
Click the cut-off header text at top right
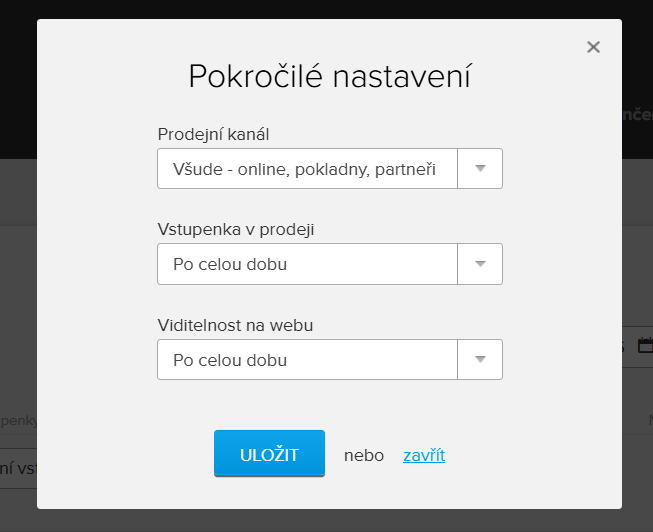tap(636, 115)
